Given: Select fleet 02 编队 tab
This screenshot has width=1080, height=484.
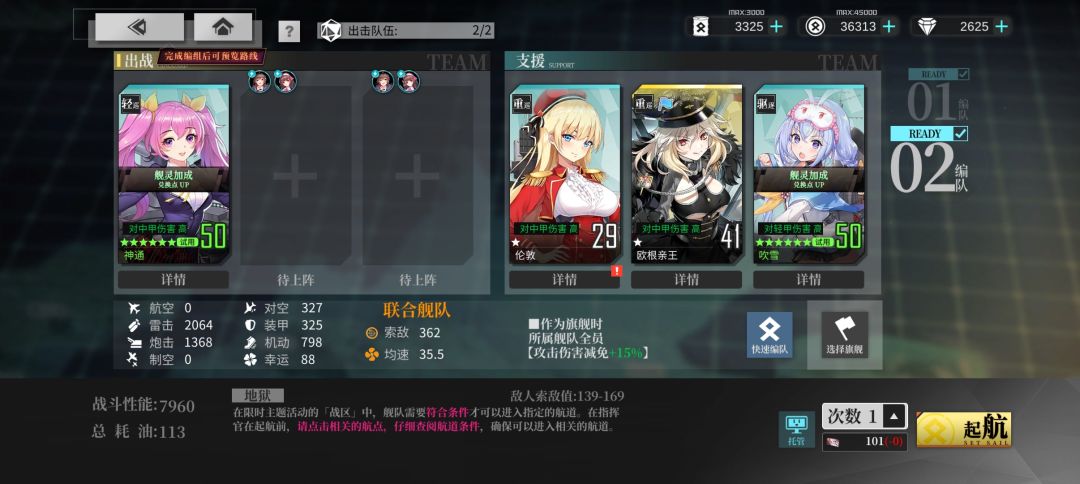Looking at the screenshot, I should pyautogui.click(x=930, y=164).
